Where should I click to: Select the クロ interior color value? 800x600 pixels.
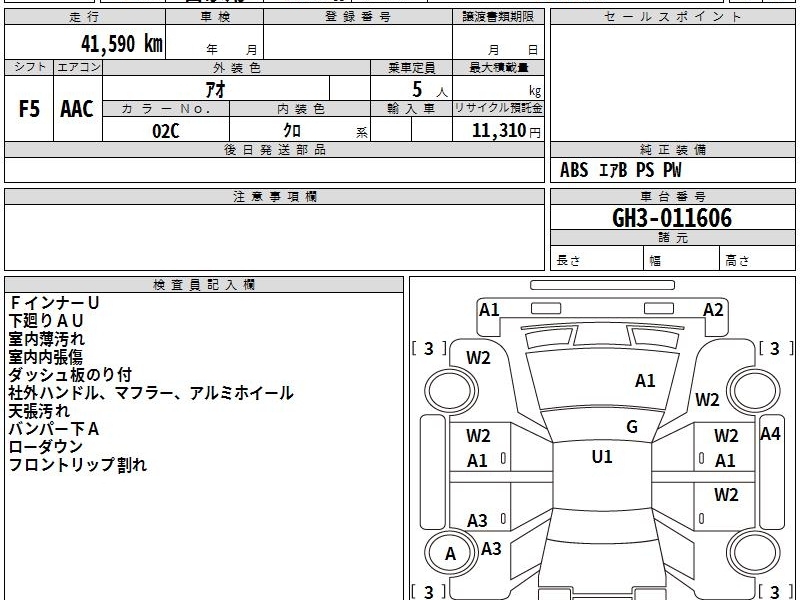(292, 131)
